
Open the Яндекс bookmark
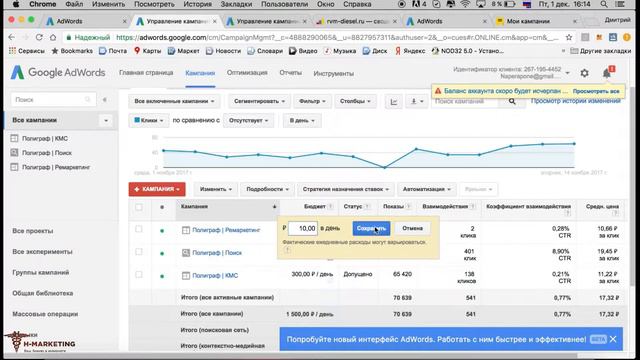[410, 51]
